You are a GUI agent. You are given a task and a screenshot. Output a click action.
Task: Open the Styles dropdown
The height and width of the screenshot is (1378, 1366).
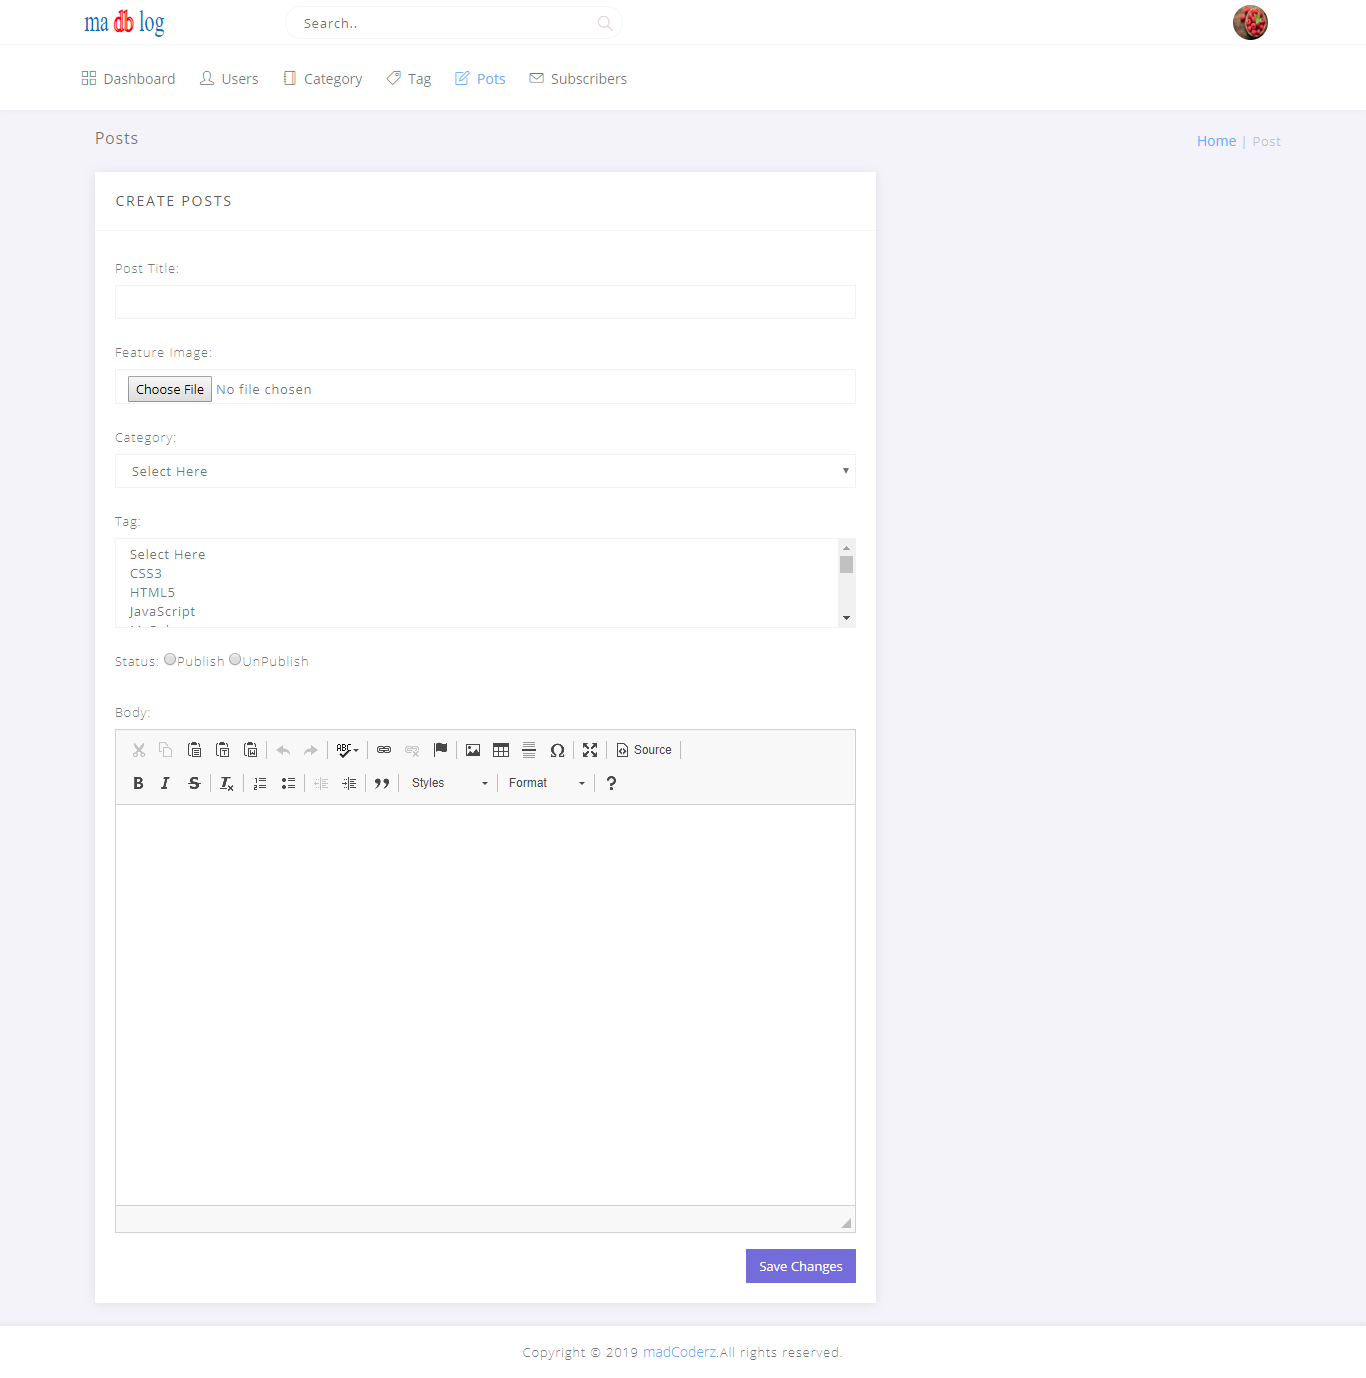[450, 783]
